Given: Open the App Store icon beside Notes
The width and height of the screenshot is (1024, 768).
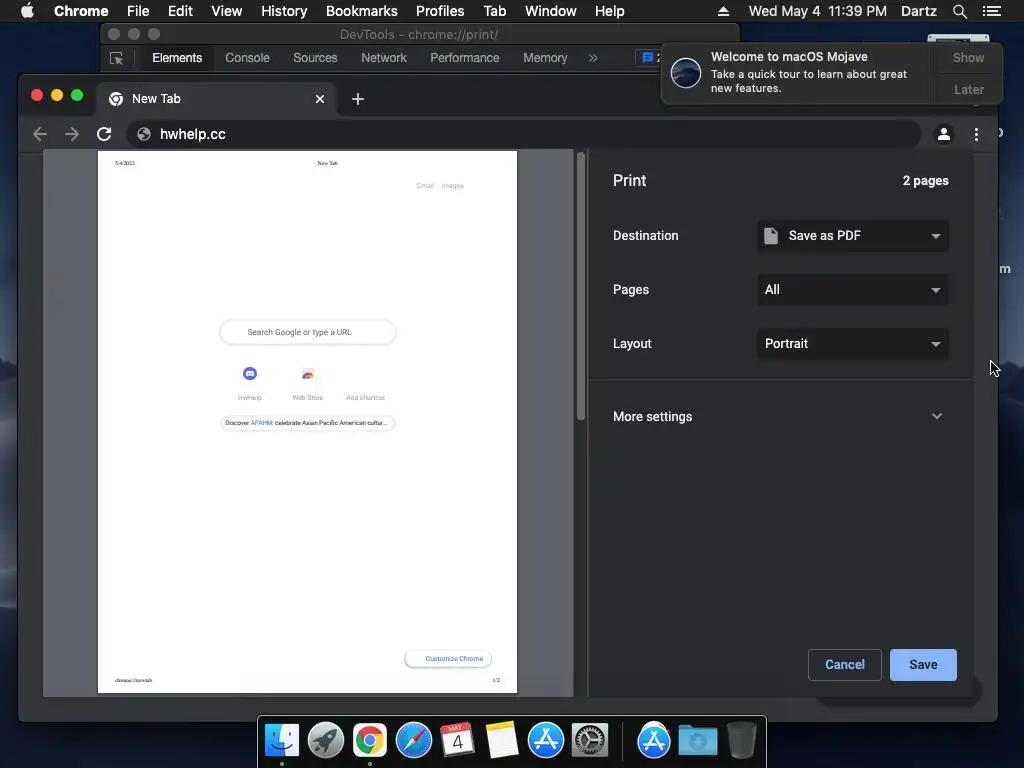Looking at the screenshot, I should click(545, 741).
